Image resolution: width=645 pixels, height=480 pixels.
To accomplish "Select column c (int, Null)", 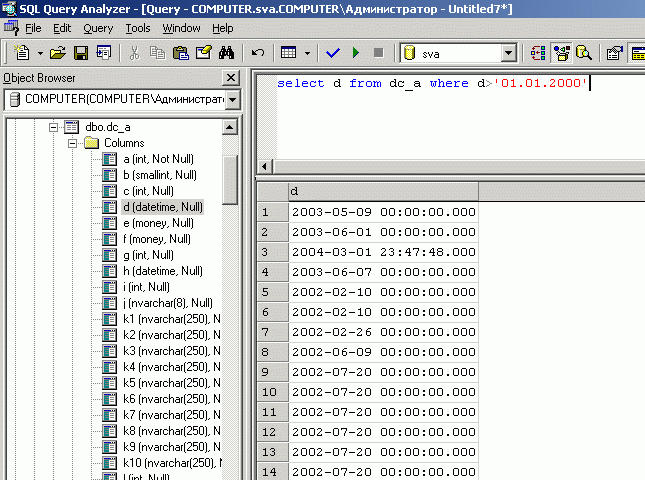I will 148,191.
